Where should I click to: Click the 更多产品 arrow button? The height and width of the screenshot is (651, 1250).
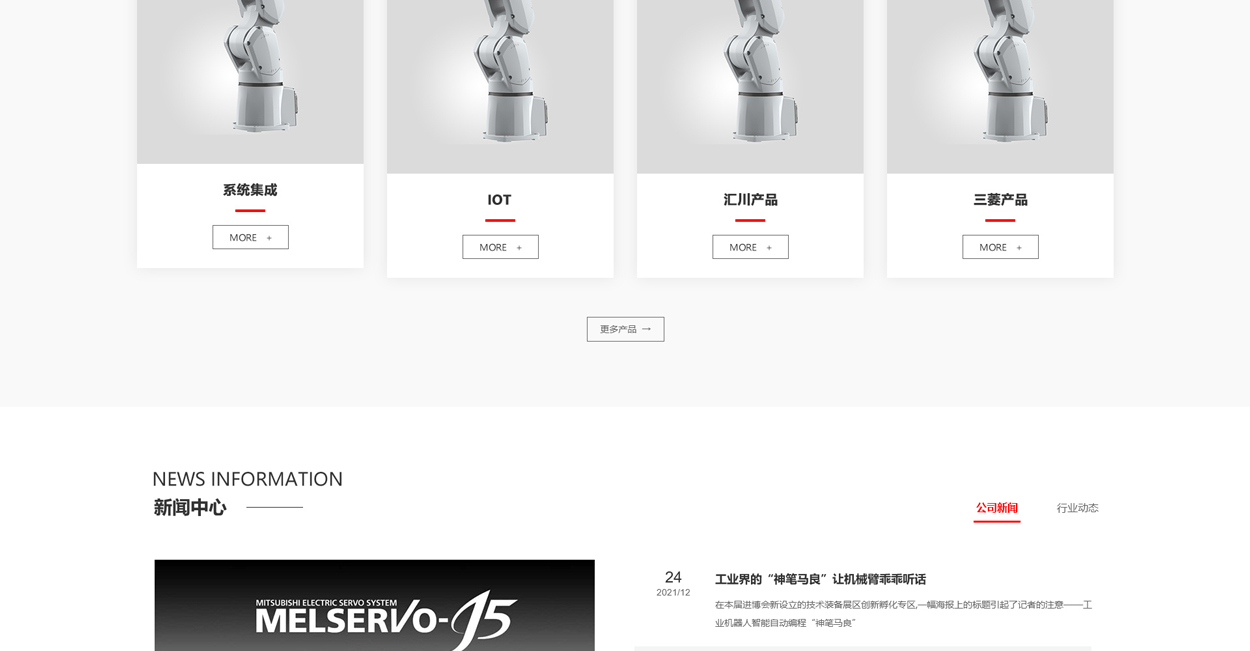(625, 329)
